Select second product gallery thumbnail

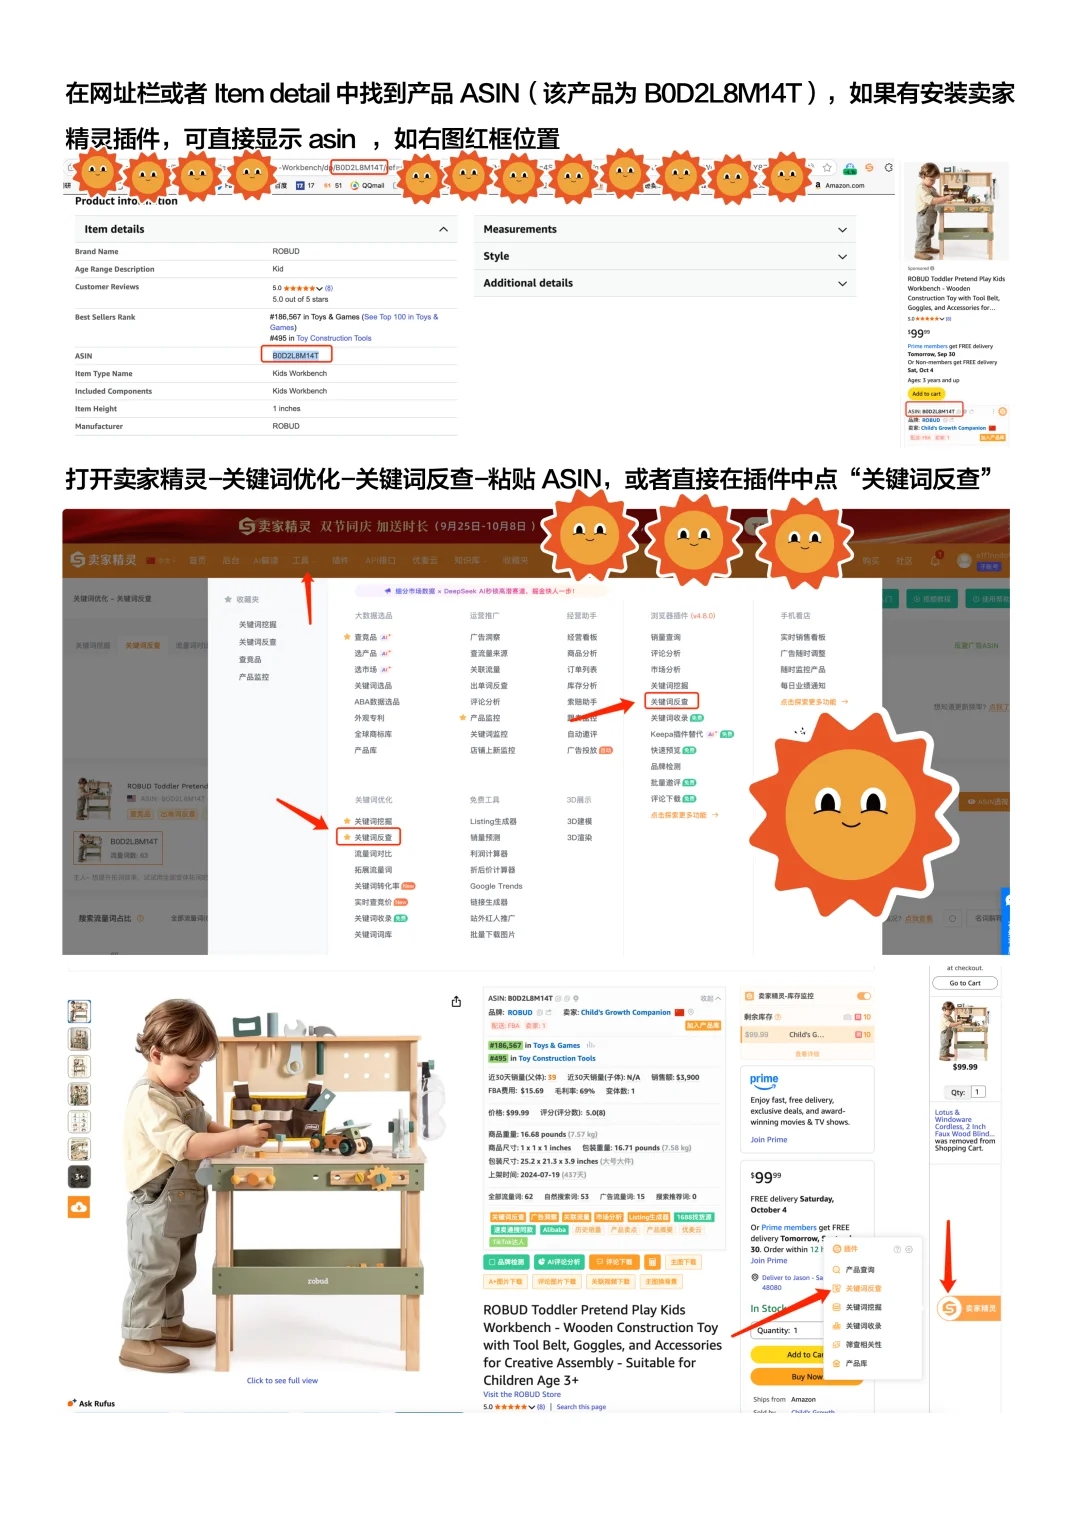point(79,1039)
